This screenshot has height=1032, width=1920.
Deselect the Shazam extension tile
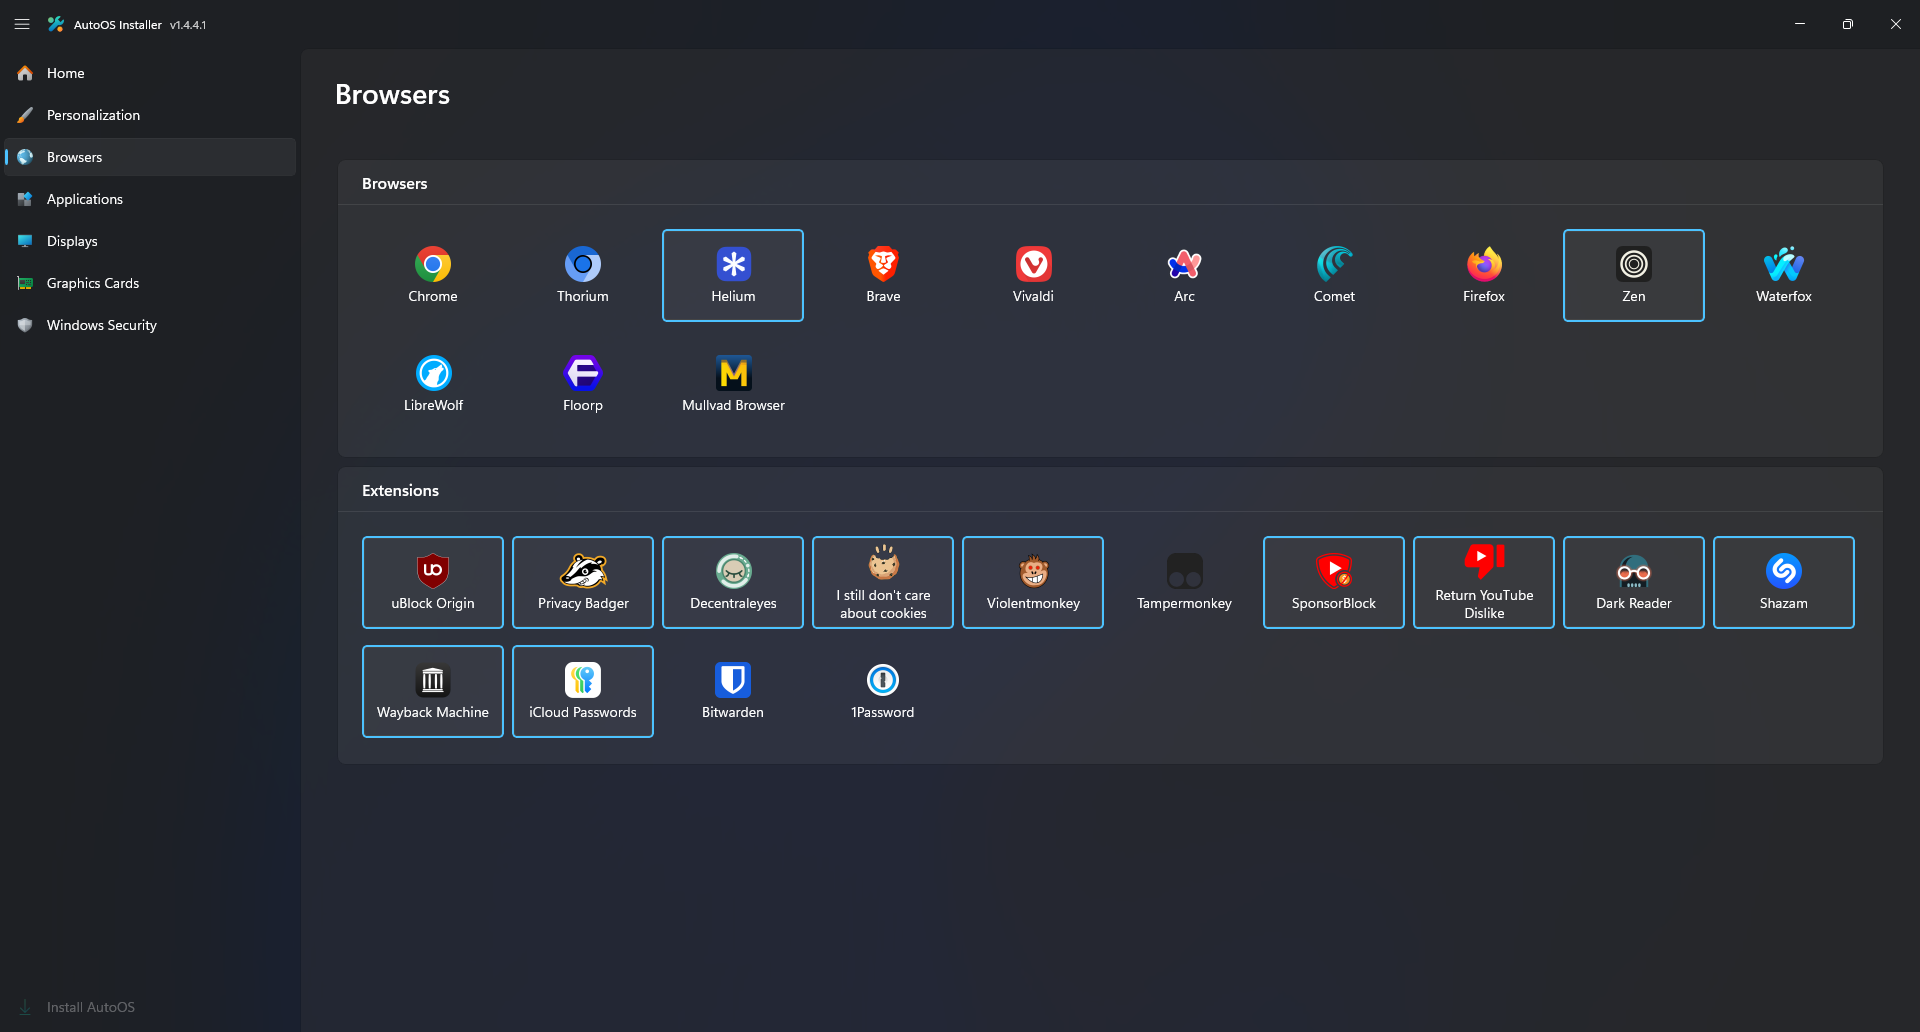(x=1784, y=582)
